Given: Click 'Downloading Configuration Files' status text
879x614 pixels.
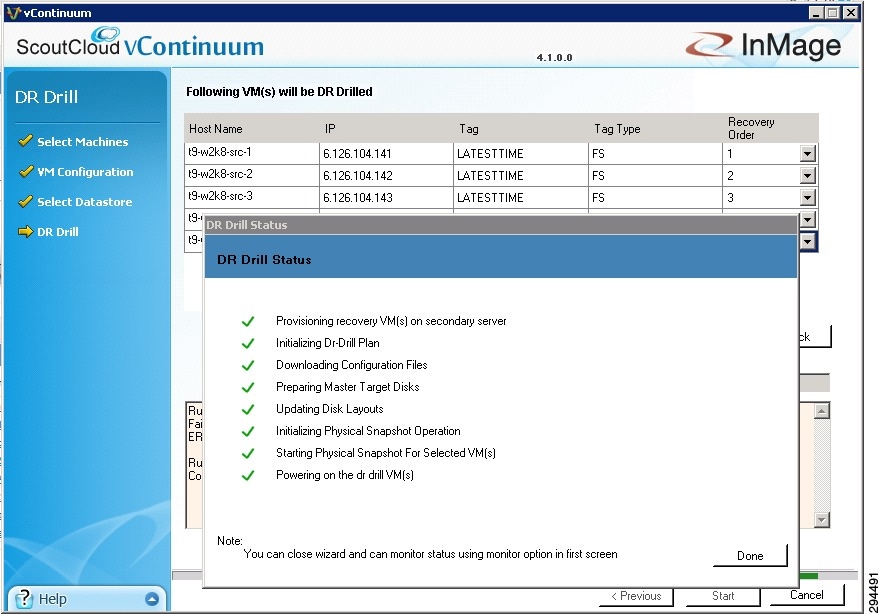Looking at the screenshot, I should (351, 364).
